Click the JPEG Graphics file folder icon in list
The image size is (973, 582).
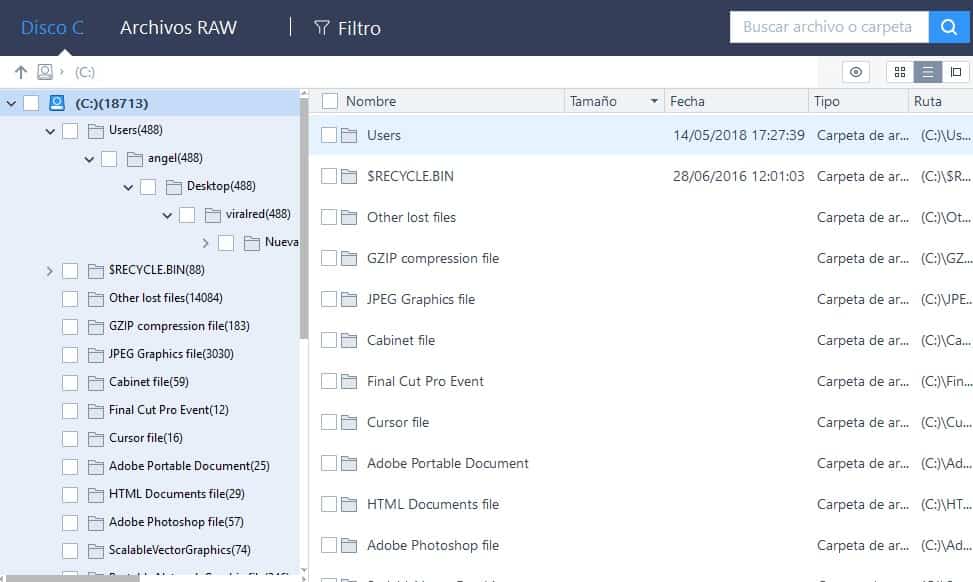[349, 299]
